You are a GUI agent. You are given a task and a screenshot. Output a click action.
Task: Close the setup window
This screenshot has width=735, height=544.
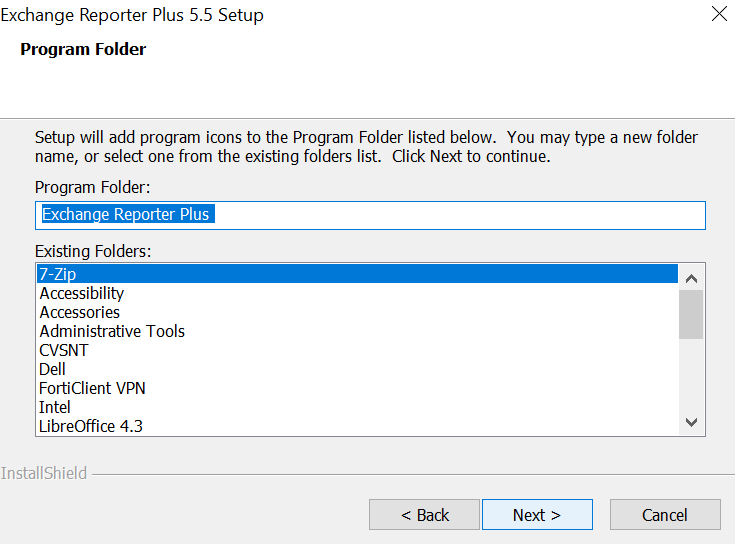tap(718, 15)
